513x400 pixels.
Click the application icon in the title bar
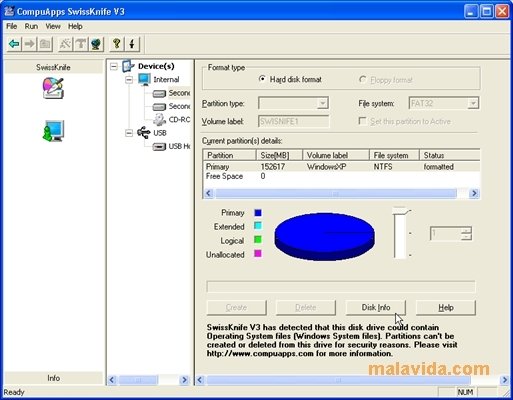click(x=9, y=11)
